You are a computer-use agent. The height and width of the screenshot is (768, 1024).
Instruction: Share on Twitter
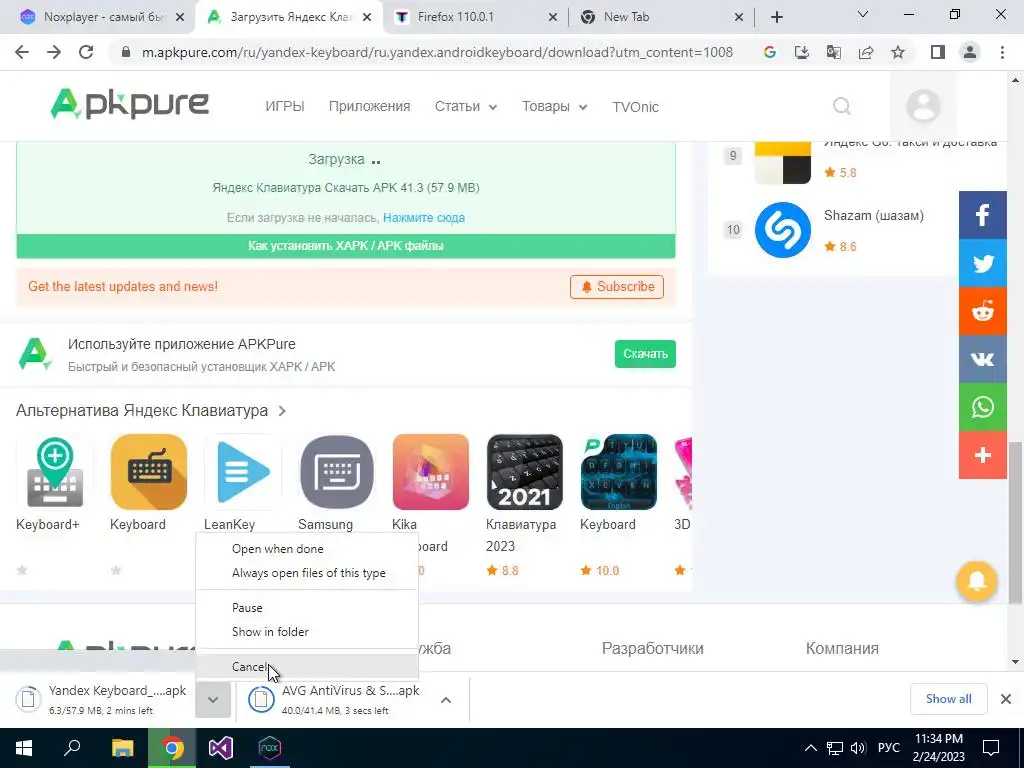pos(983,263)
